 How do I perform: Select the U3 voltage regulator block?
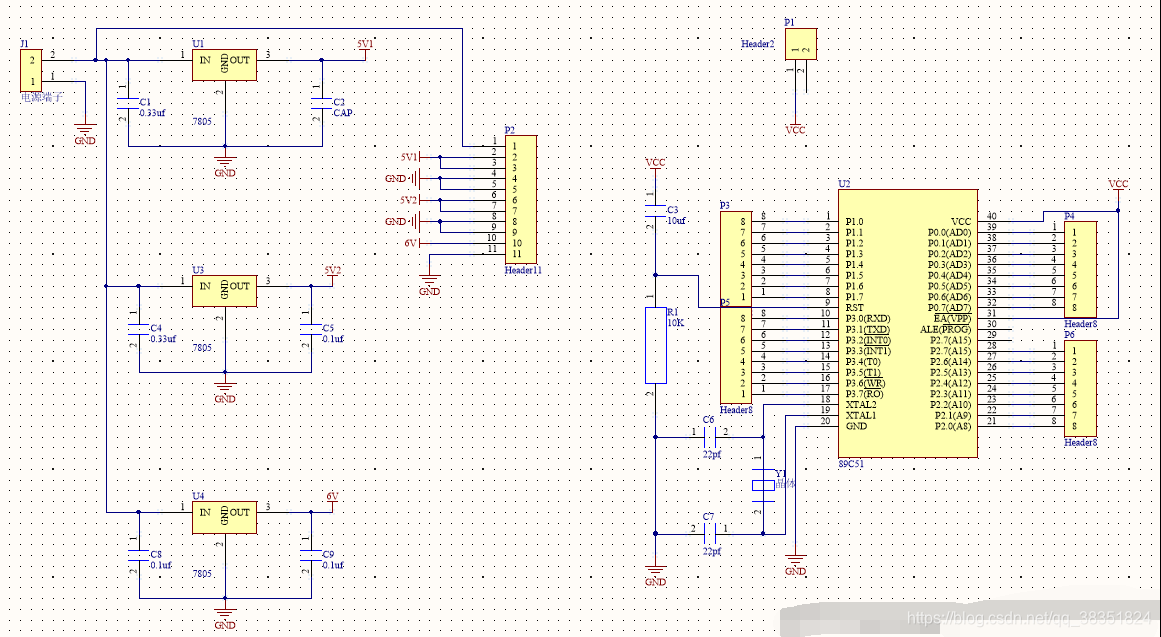pyautogui.click(x=225, y=292)
